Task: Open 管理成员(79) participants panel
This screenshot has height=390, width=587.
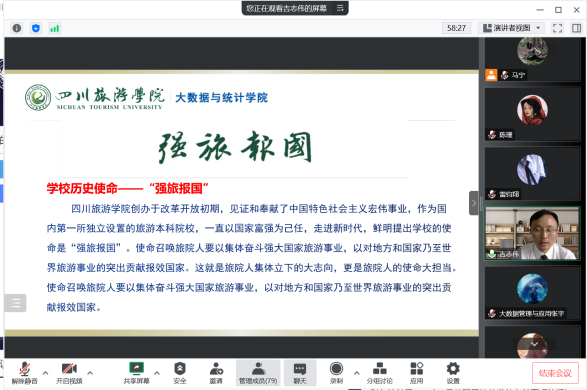Action: 258,373
